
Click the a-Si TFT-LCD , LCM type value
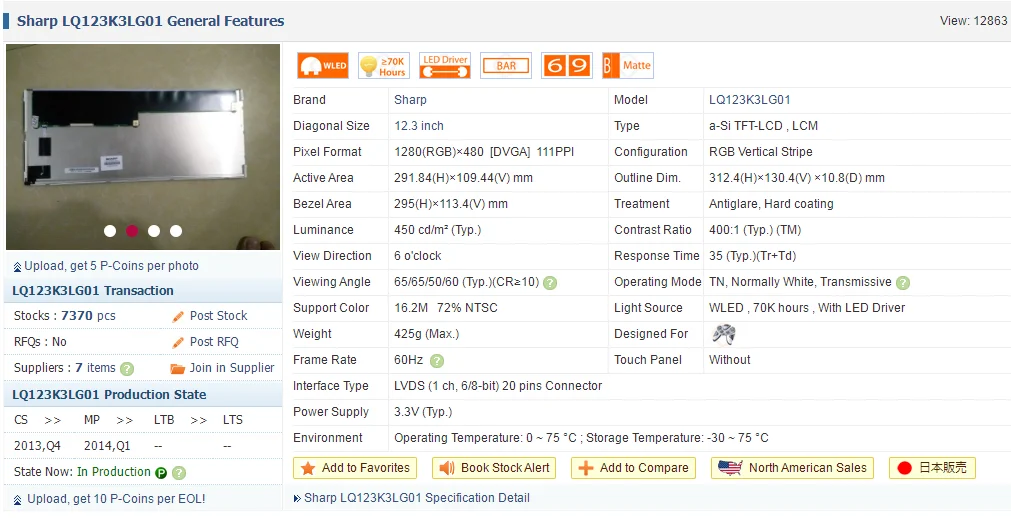click(x=763, y=126)
